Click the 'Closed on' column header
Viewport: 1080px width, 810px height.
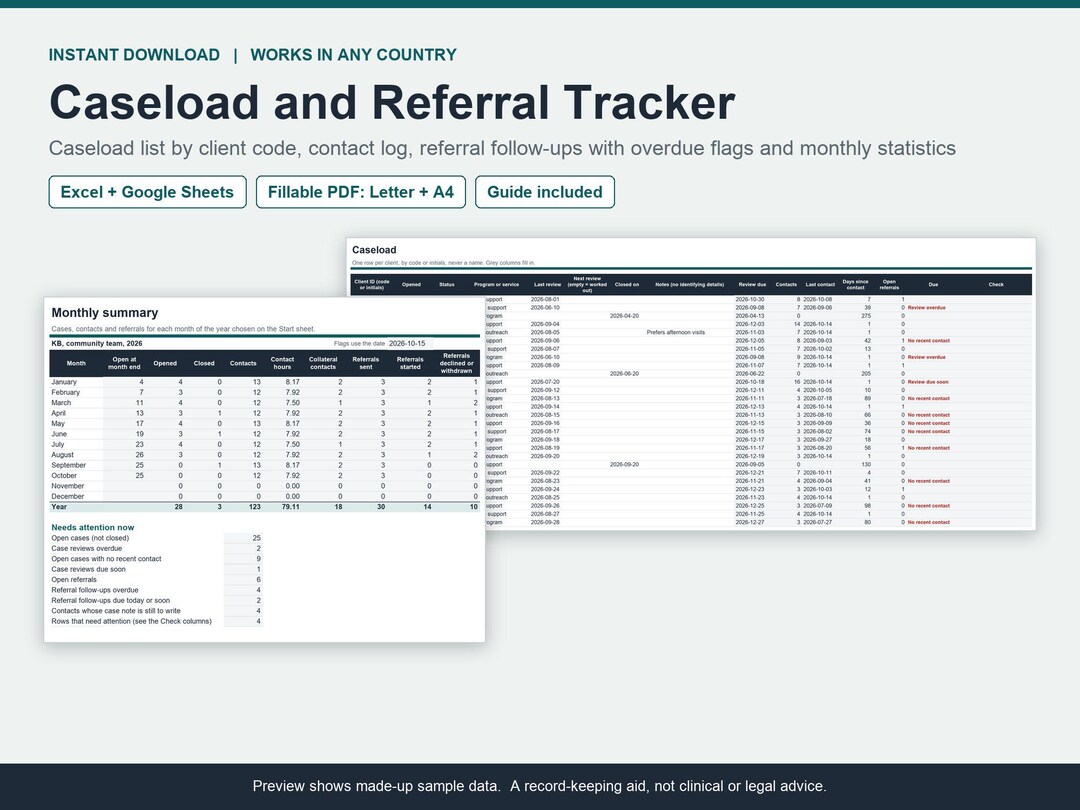click(627, 284)
